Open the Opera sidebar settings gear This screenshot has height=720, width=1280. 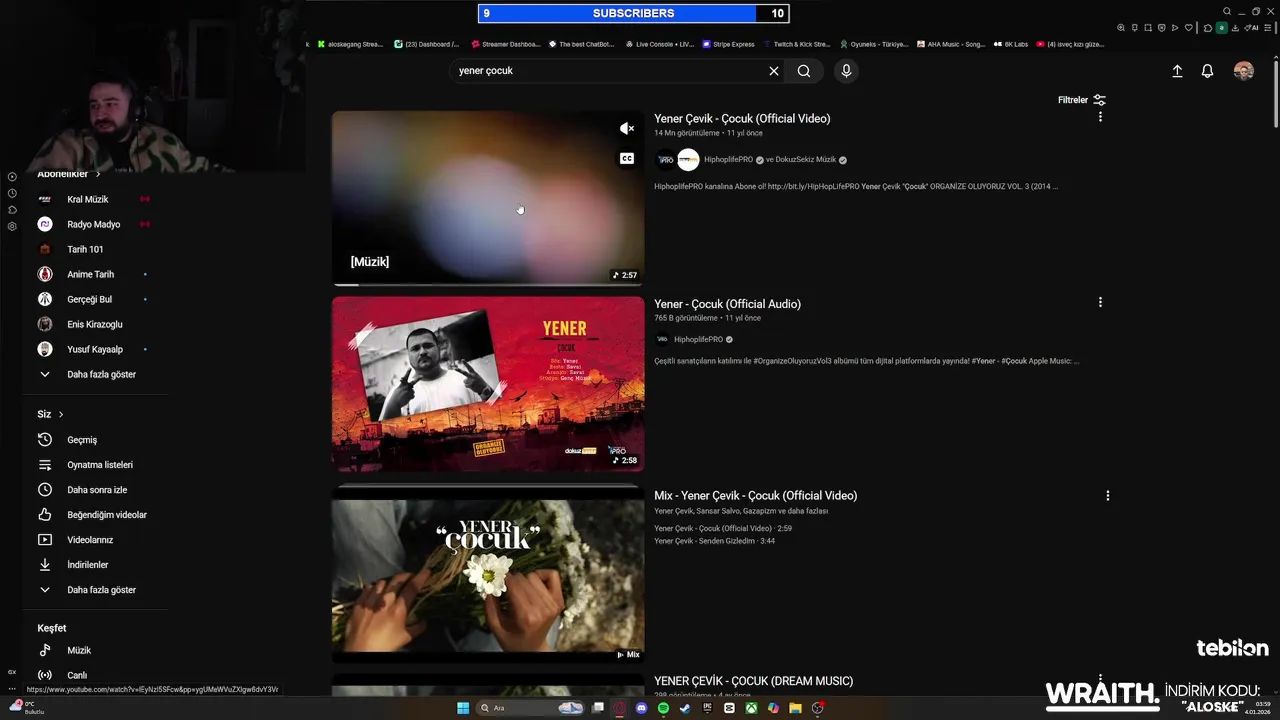(12, 226)
